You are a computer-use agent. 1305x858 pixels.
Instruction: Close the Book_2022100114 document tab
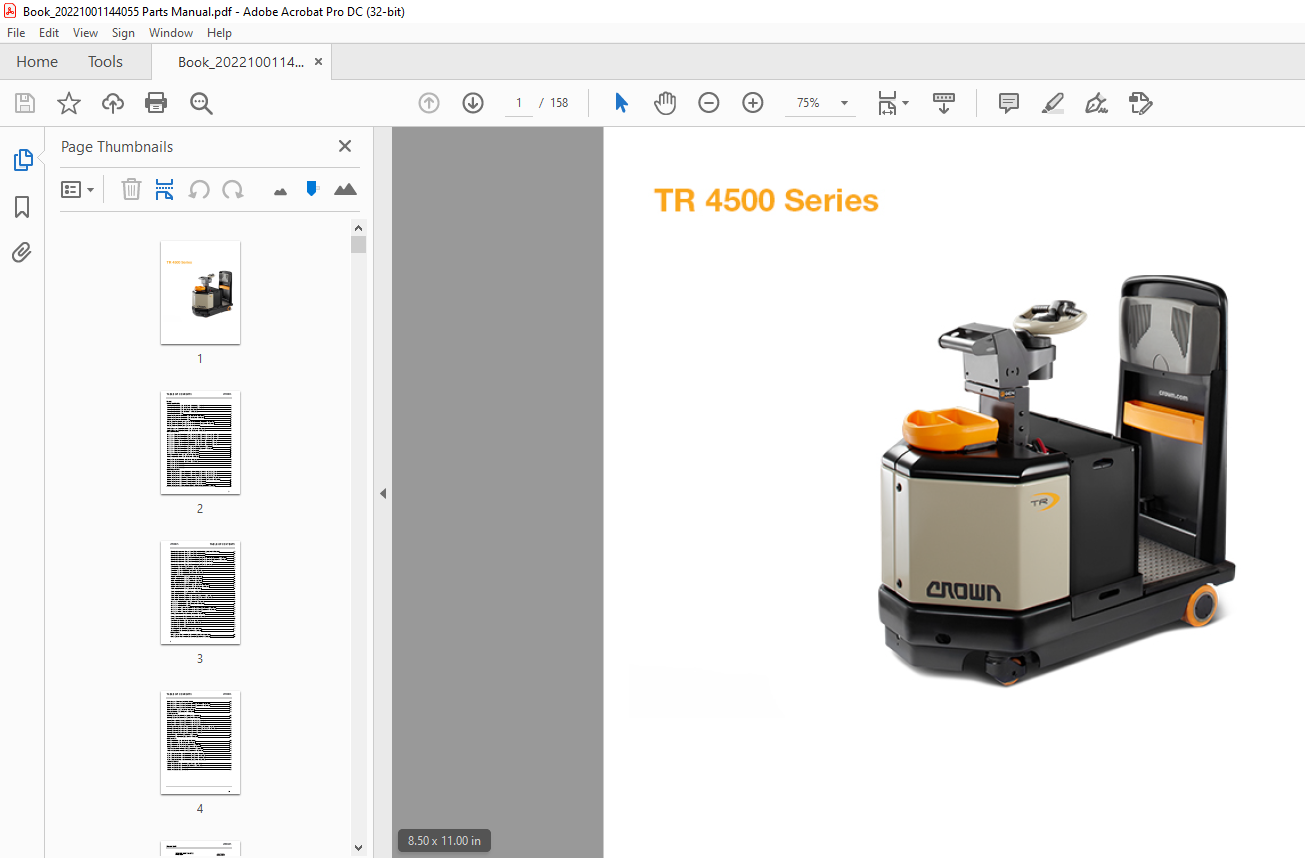[318, 62]
